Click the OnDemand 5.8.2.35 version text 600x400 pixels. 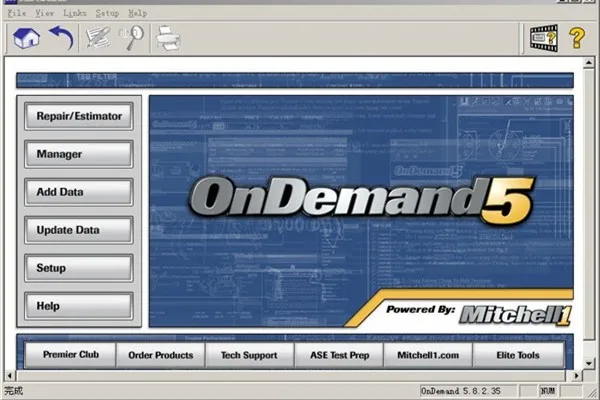click(461, 391)
